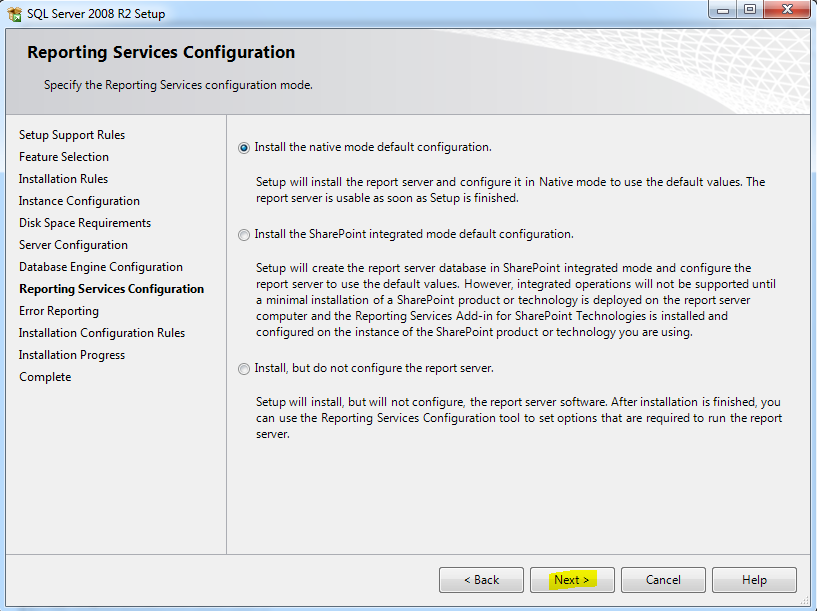
Task: Select the bold Reporting Services Configuration step
Action: pyautogui.click(x=112, y=289)
